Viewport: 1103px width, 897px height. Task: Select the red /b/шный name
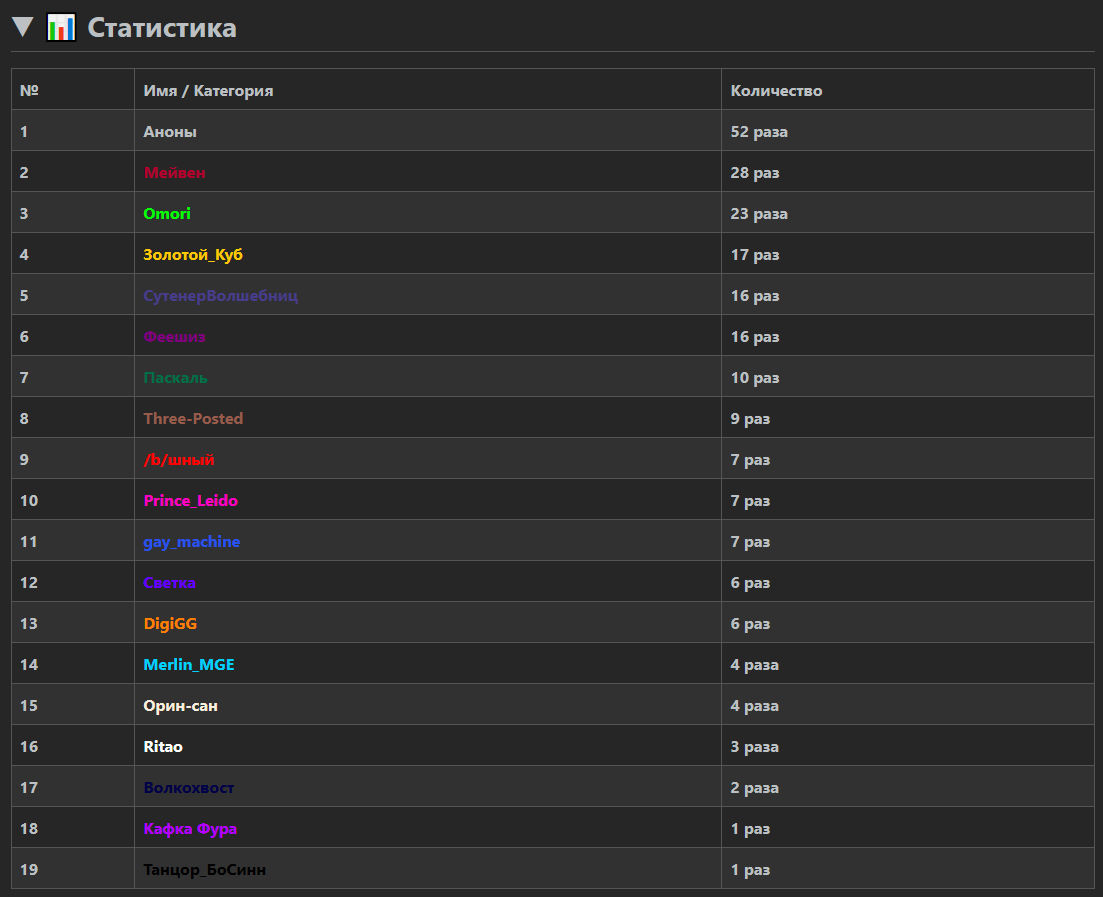(x=179, y=459)
